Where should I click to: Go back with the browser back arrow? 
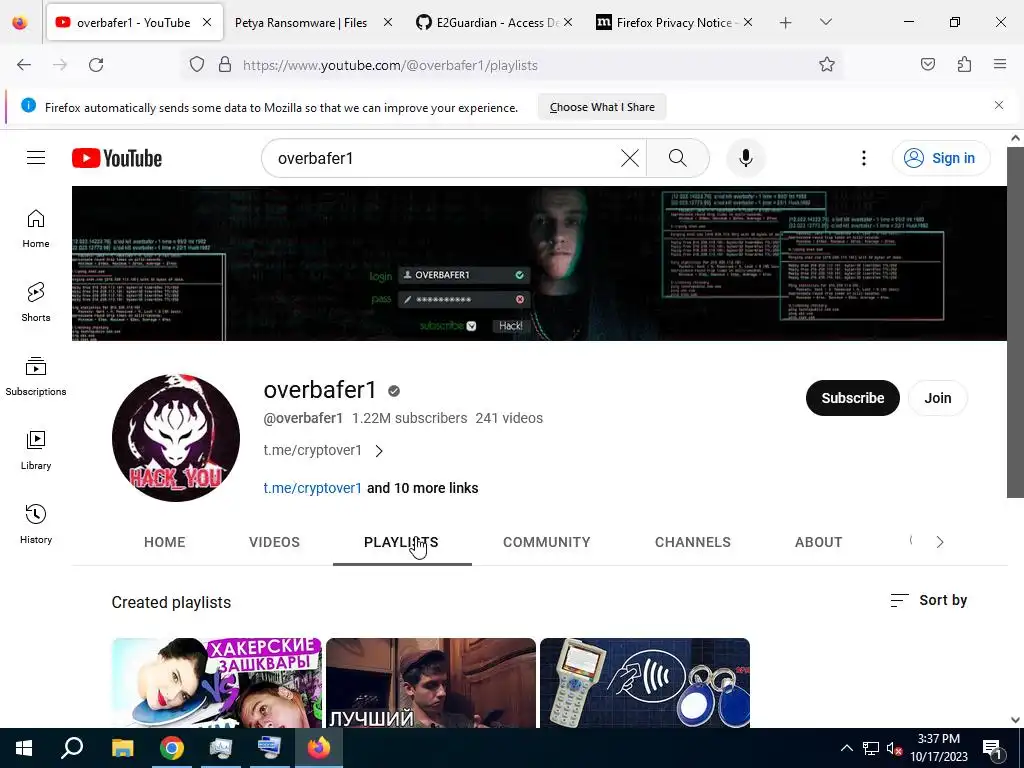coord(24,65)
